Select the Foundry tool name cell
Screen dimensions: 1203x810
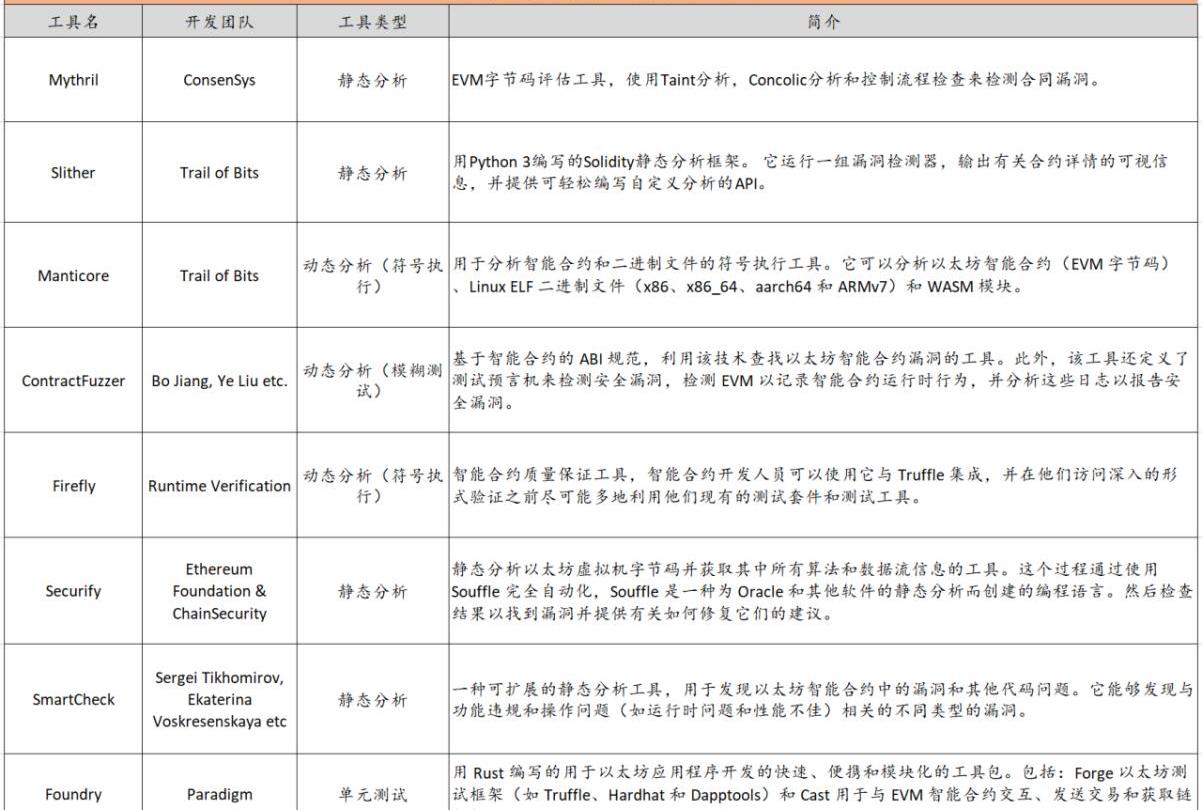[x=73, y=795]
